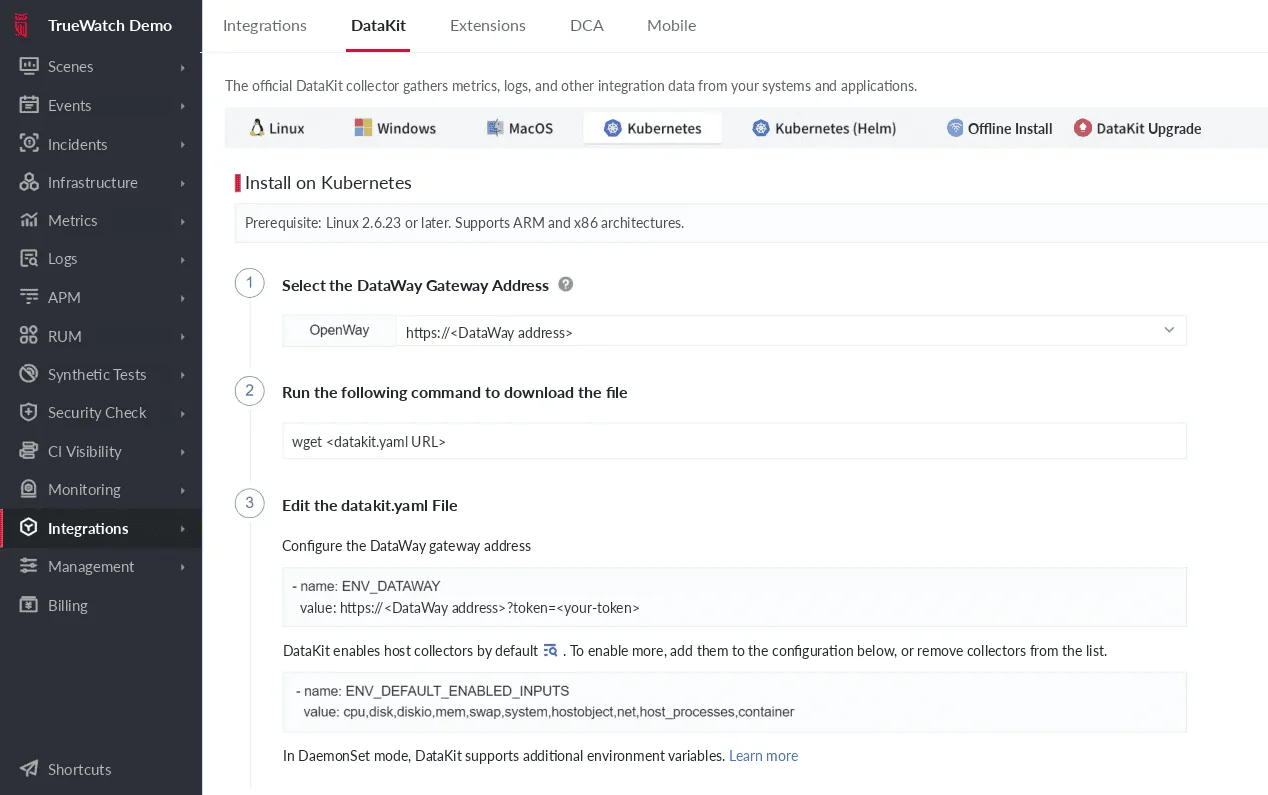The height and width of the screenshot is (795, 1268).
Task: Click the Infrastructure sidebar icon
Action: click(29, 182)
